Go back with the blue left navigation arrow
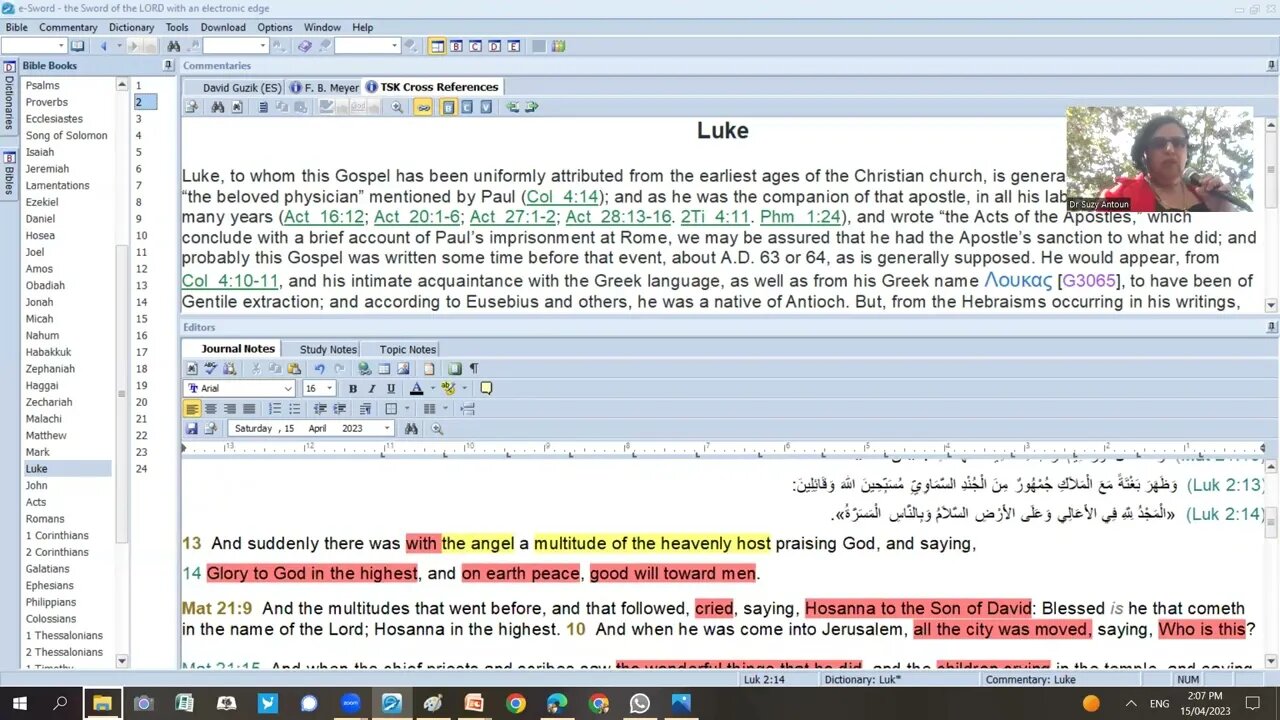Image resolution: width=1280 pixels, height=720 pixels. (x=104, y=46)
